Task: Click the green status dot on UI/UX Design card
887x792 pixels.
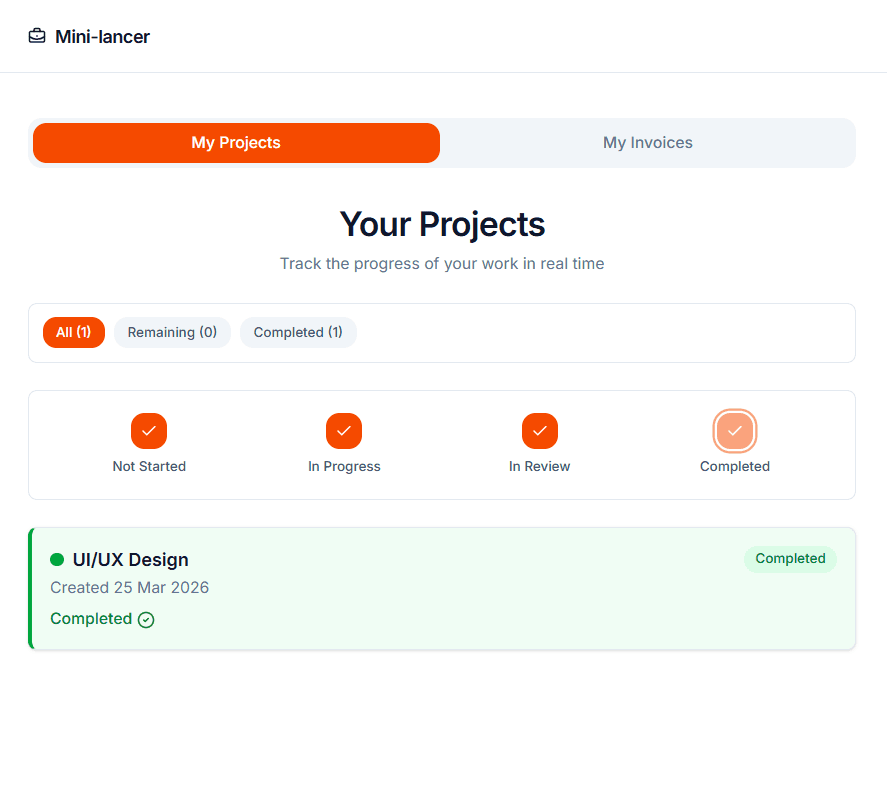Action: coord(59,559)
